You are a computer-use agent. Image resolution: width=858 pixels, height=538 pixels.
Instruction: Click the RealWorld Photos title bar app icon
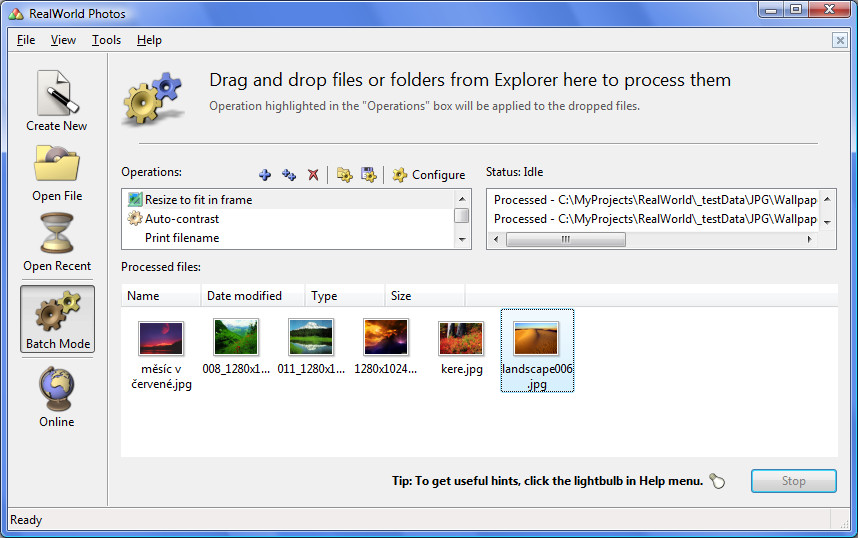(x=16, y=14)
